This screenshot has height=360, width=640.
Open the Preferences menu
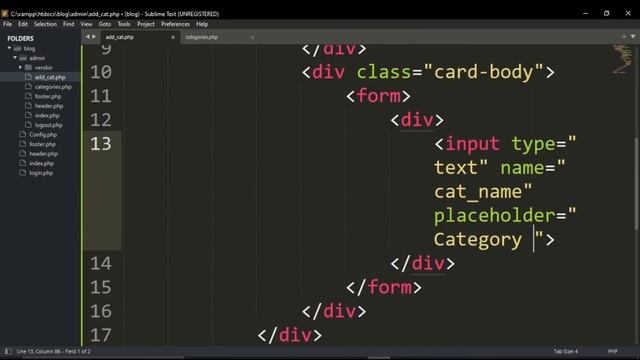click(175, 24)
